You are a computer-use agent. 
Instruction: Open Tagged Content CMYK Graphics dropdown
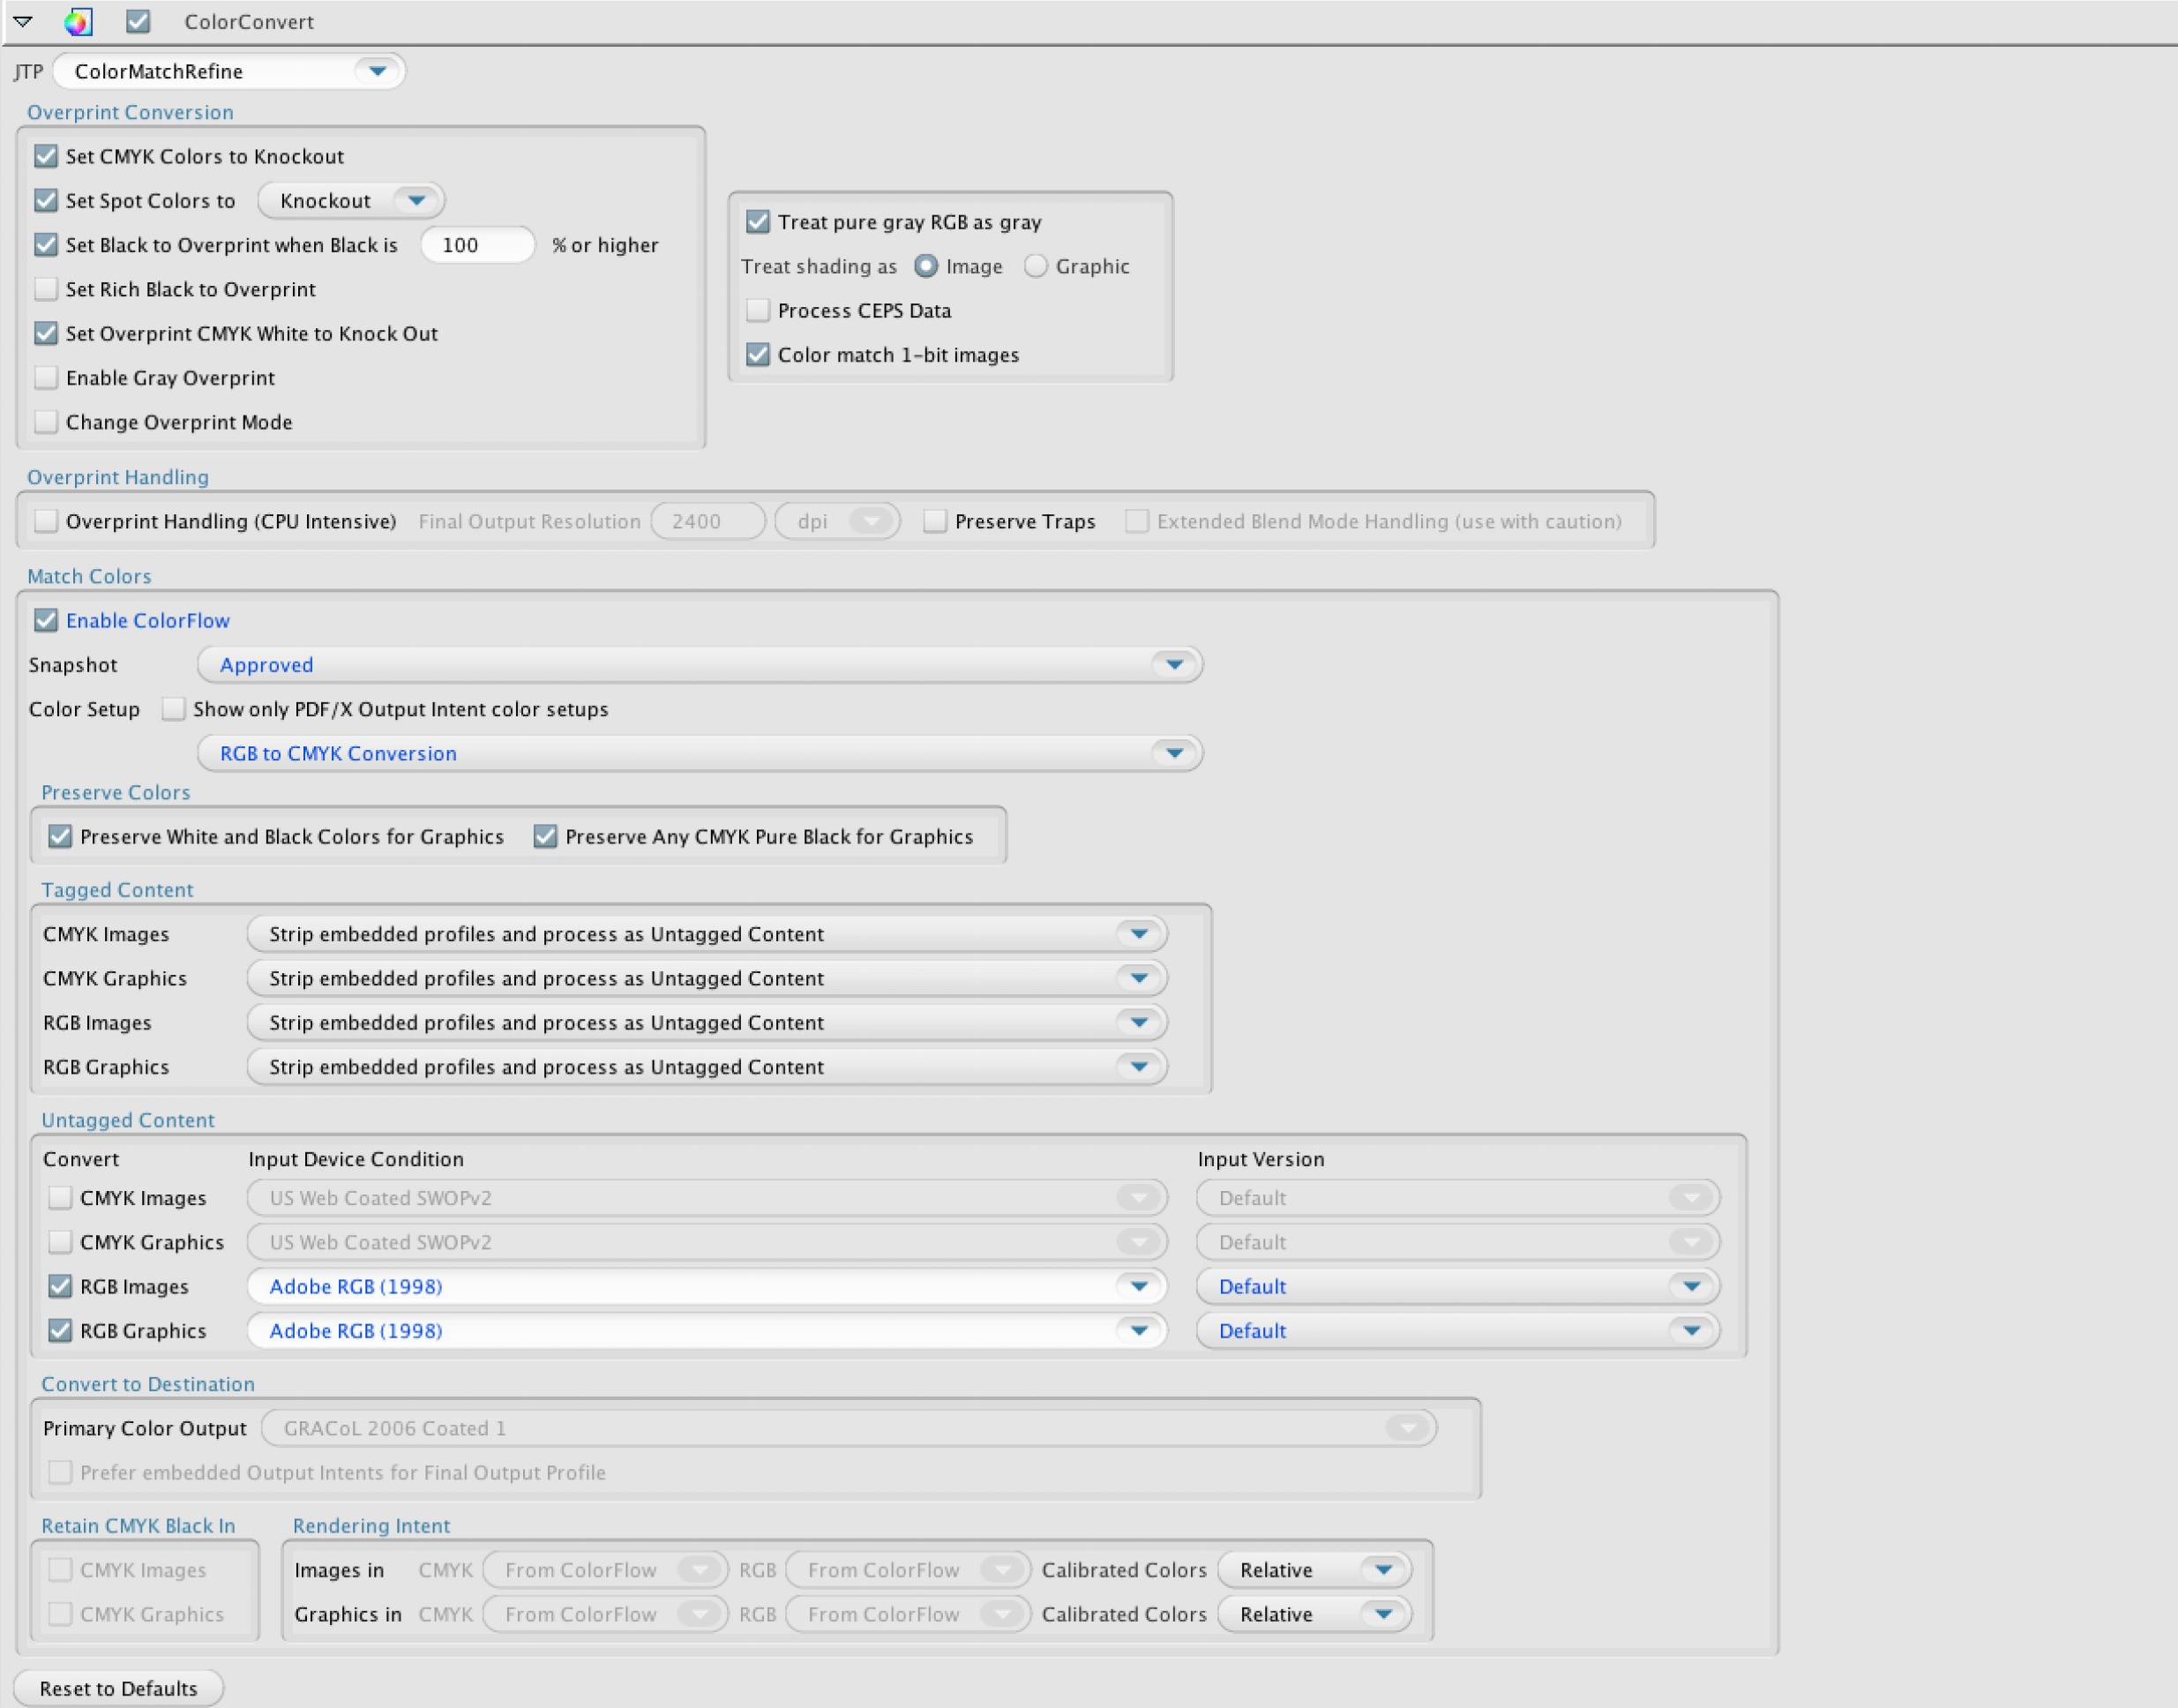pyautogui.click(x=707, y=978)
